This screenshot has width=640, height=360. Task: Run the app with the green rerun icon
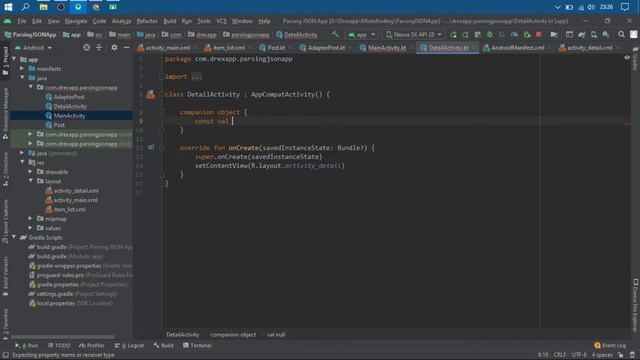pos(453,35)
